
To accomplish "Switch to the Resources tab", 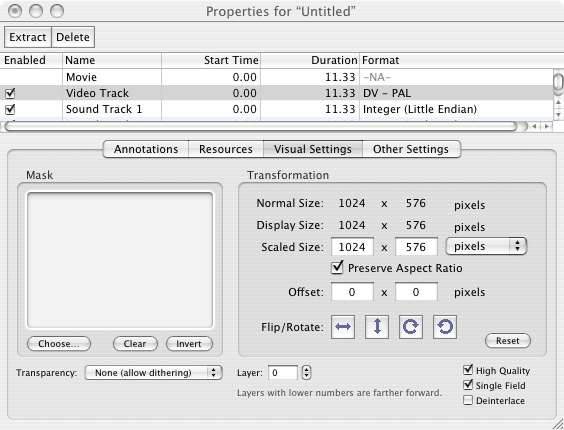I will tap(226, 149).
